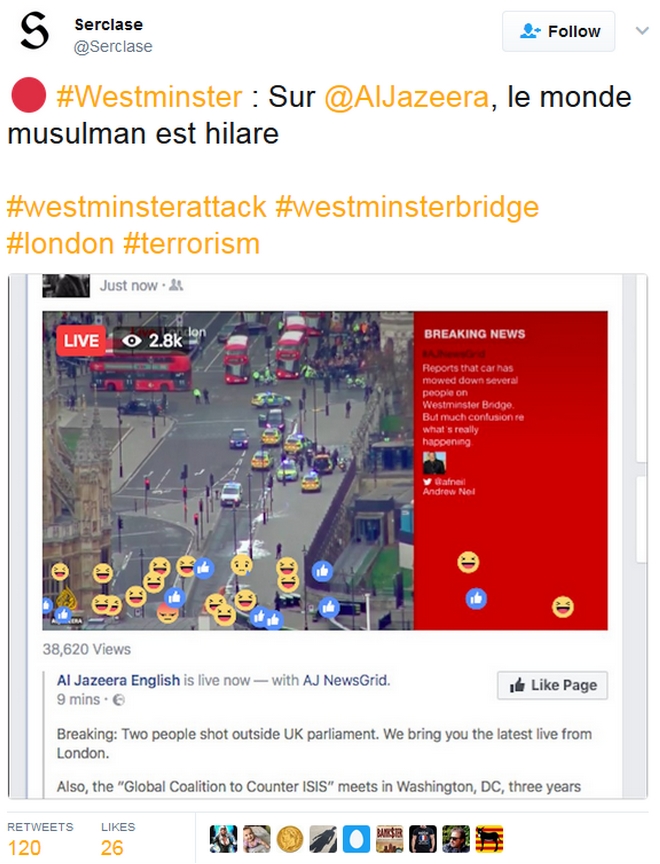
Task: Click the eye viewer count icon
Action: [x=132, y=341]
